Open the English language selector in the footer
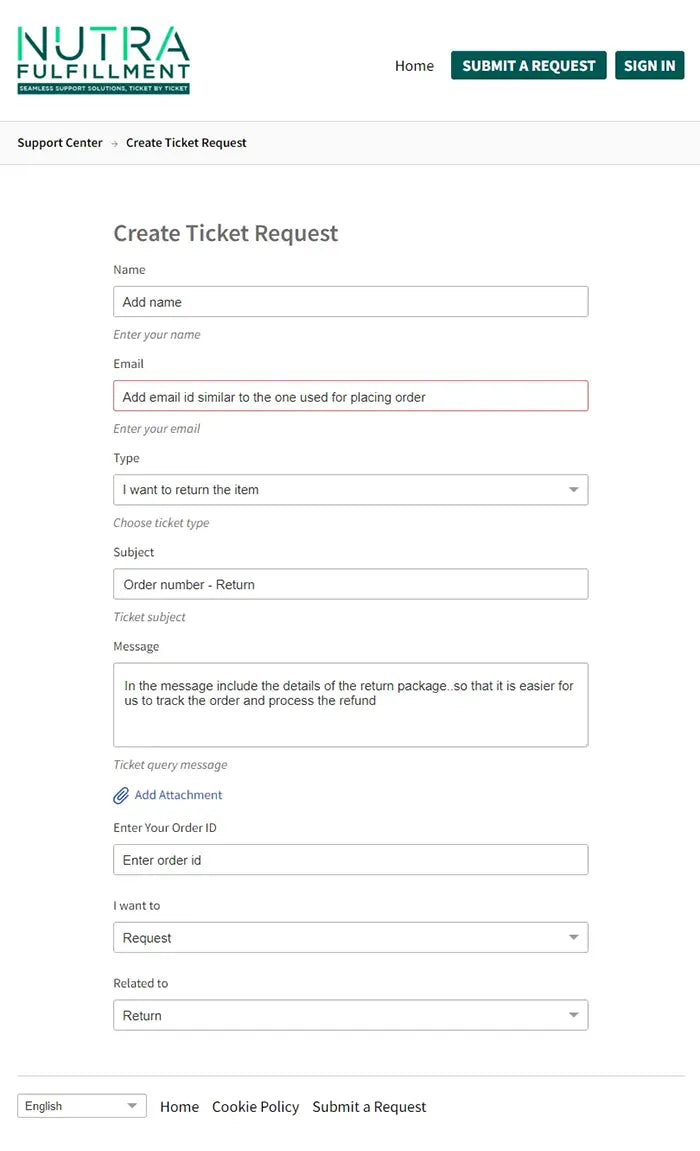Viewport: 700px width, 1151px height. 80,1106
